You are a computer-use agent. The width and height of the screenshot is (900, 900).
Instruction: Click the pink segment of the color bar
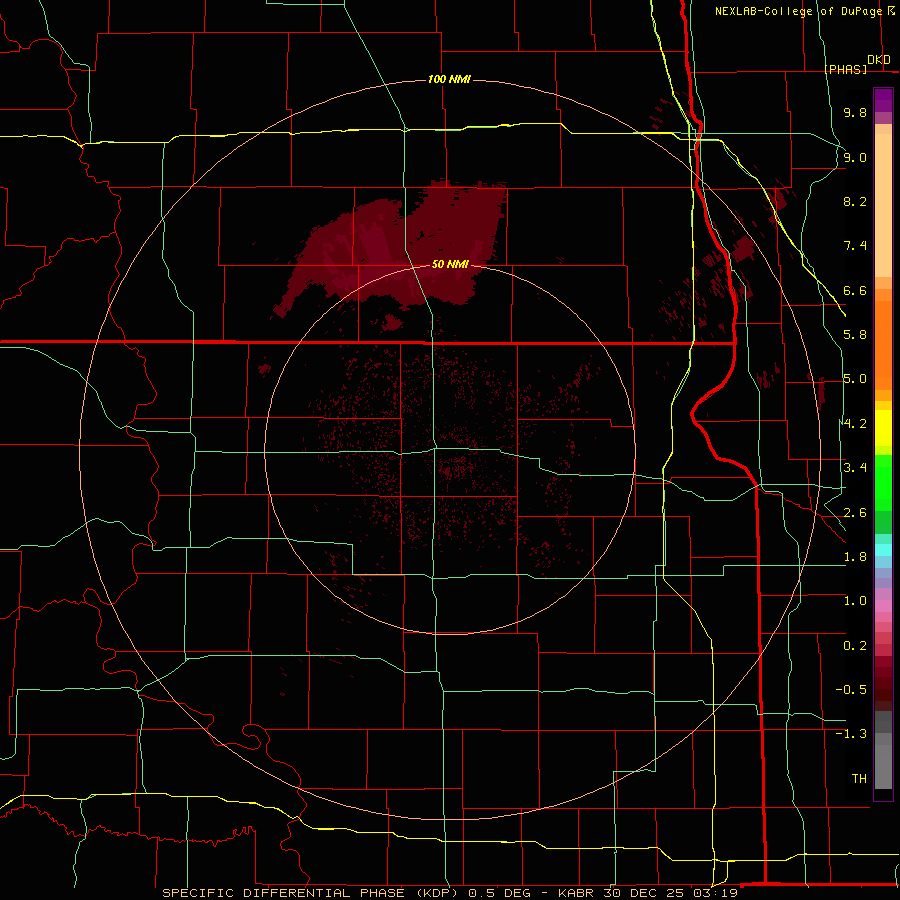click(883, 606)
